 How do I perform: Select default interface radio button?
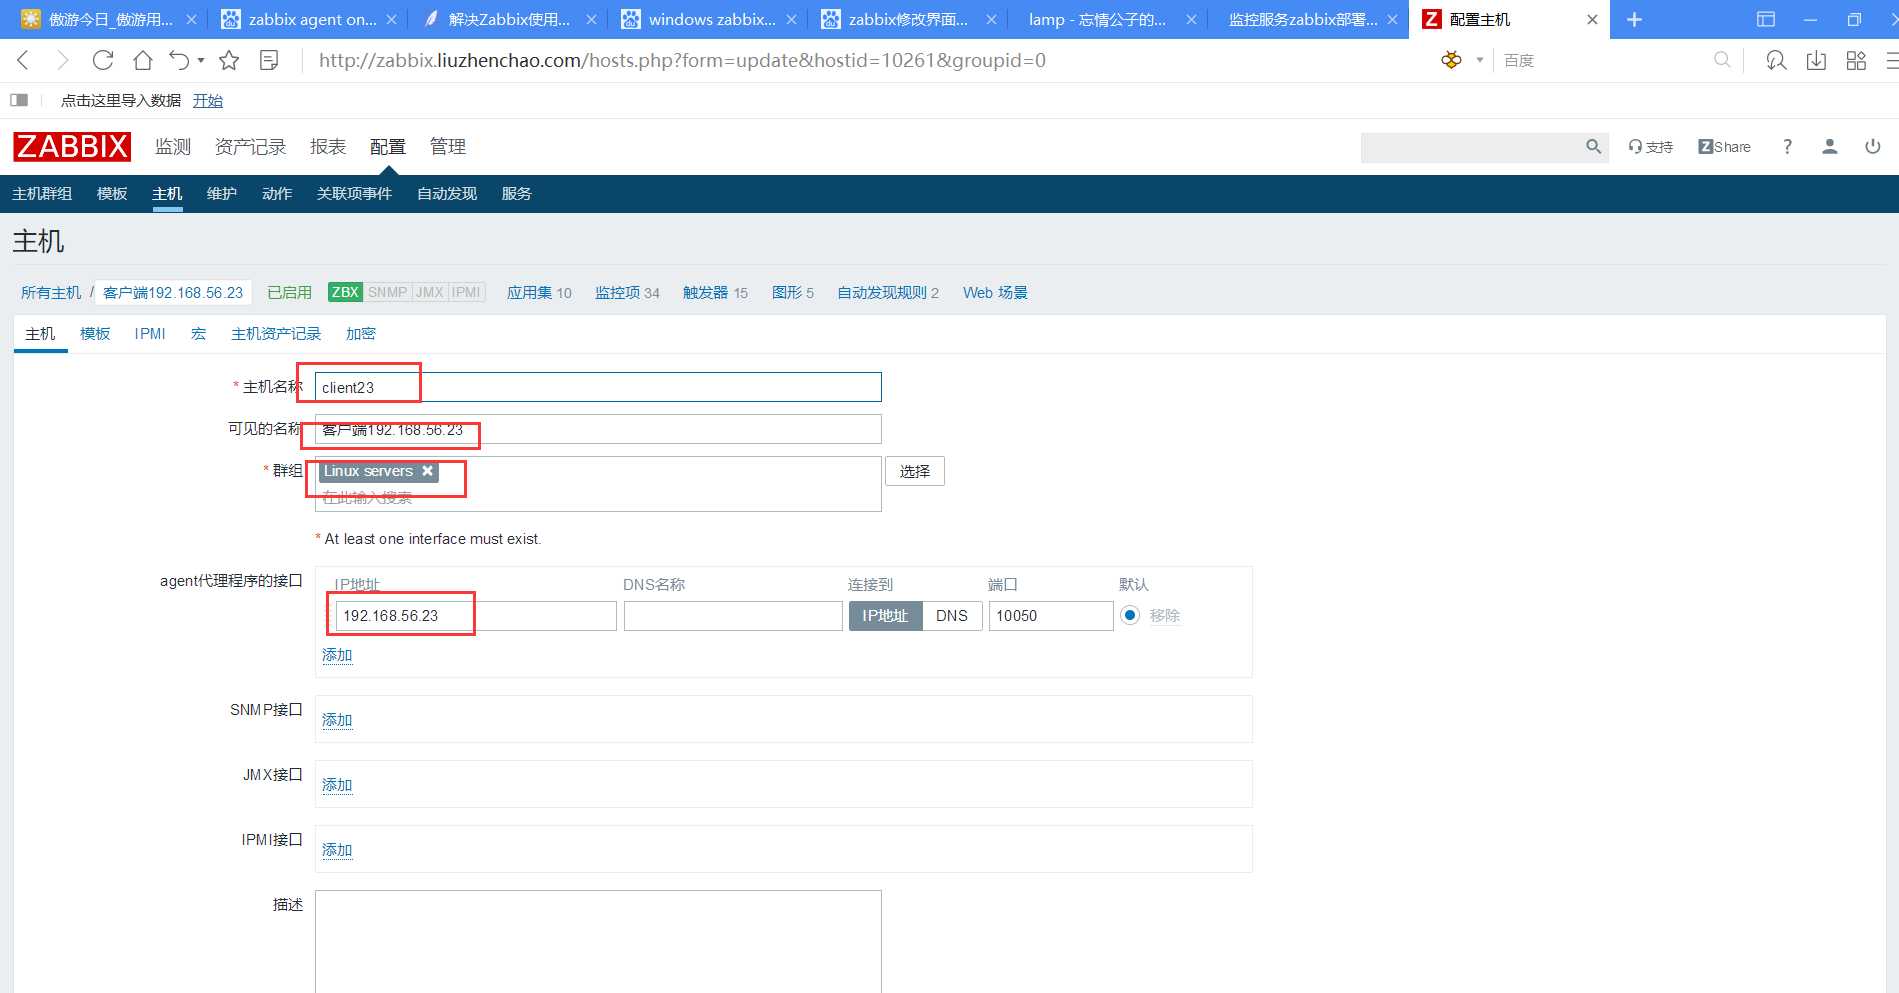[x=1130, y=615]
